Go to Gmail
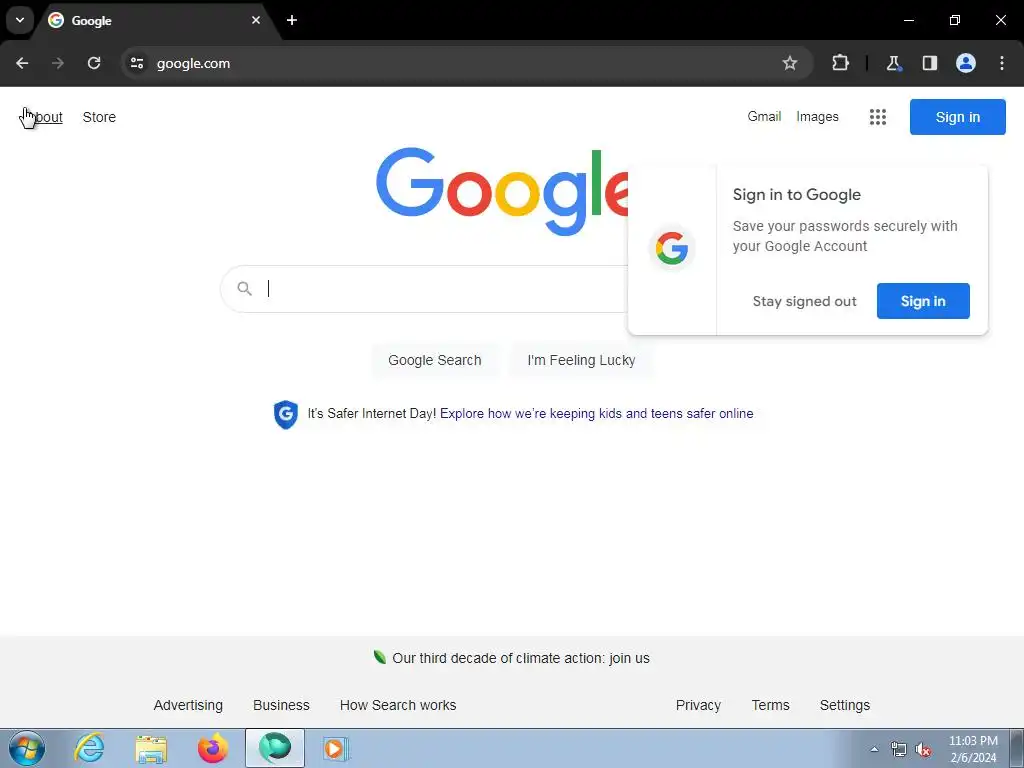The image size is (1024, 768). (764, 116)
